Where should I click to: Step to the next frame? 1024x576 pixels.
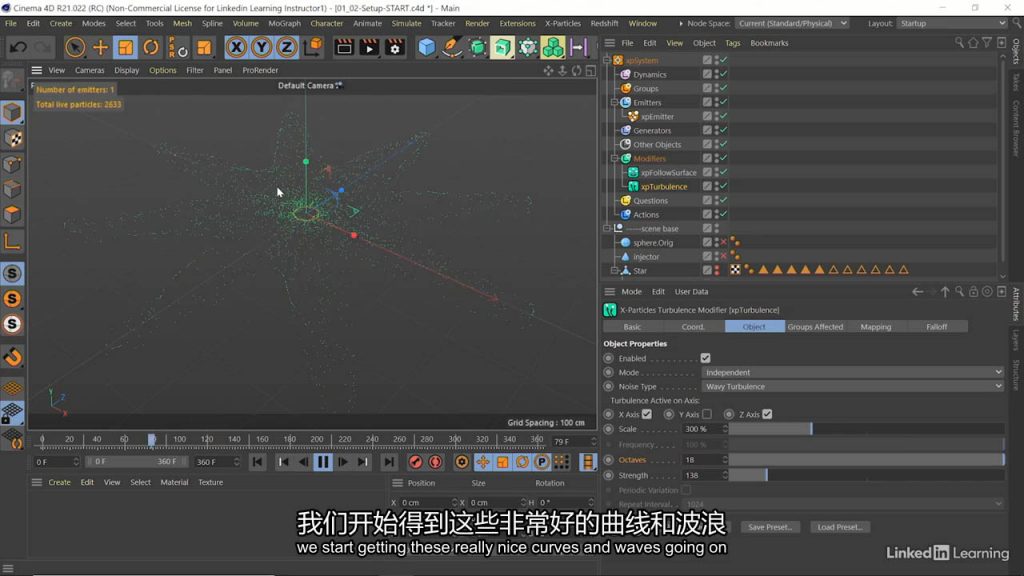(343, 462)
